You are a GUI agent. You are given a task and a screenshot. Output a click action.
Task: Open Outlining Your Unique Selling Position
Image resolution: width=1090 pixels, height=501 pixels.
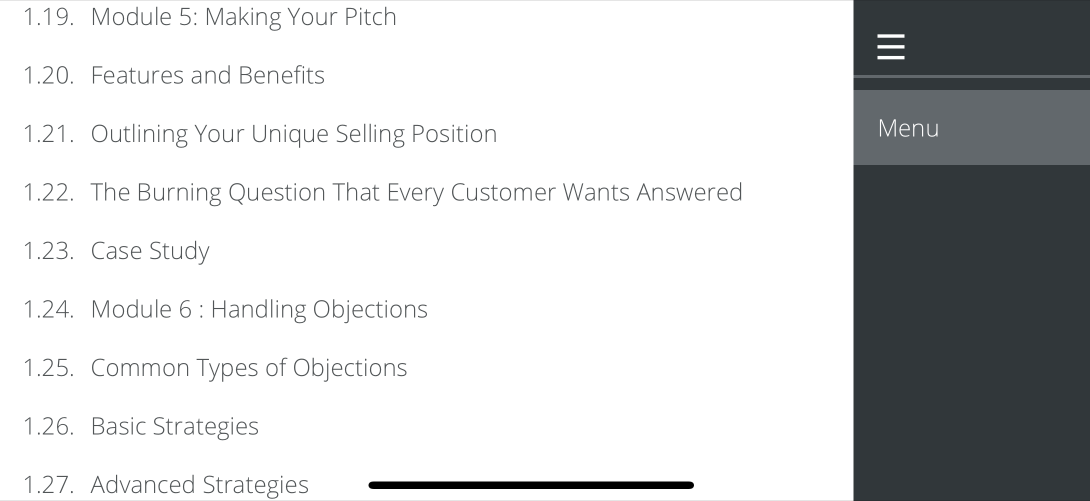293,134
